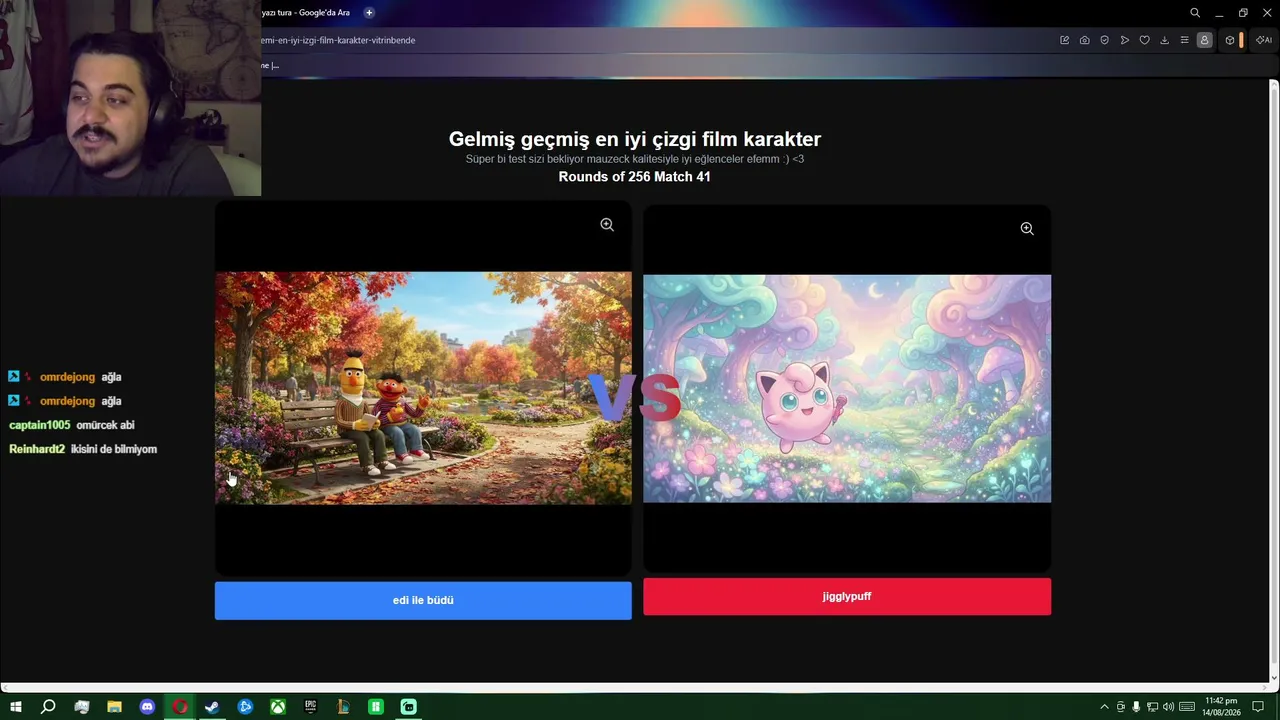Click the captain1005 chat username

coord(40,425)
